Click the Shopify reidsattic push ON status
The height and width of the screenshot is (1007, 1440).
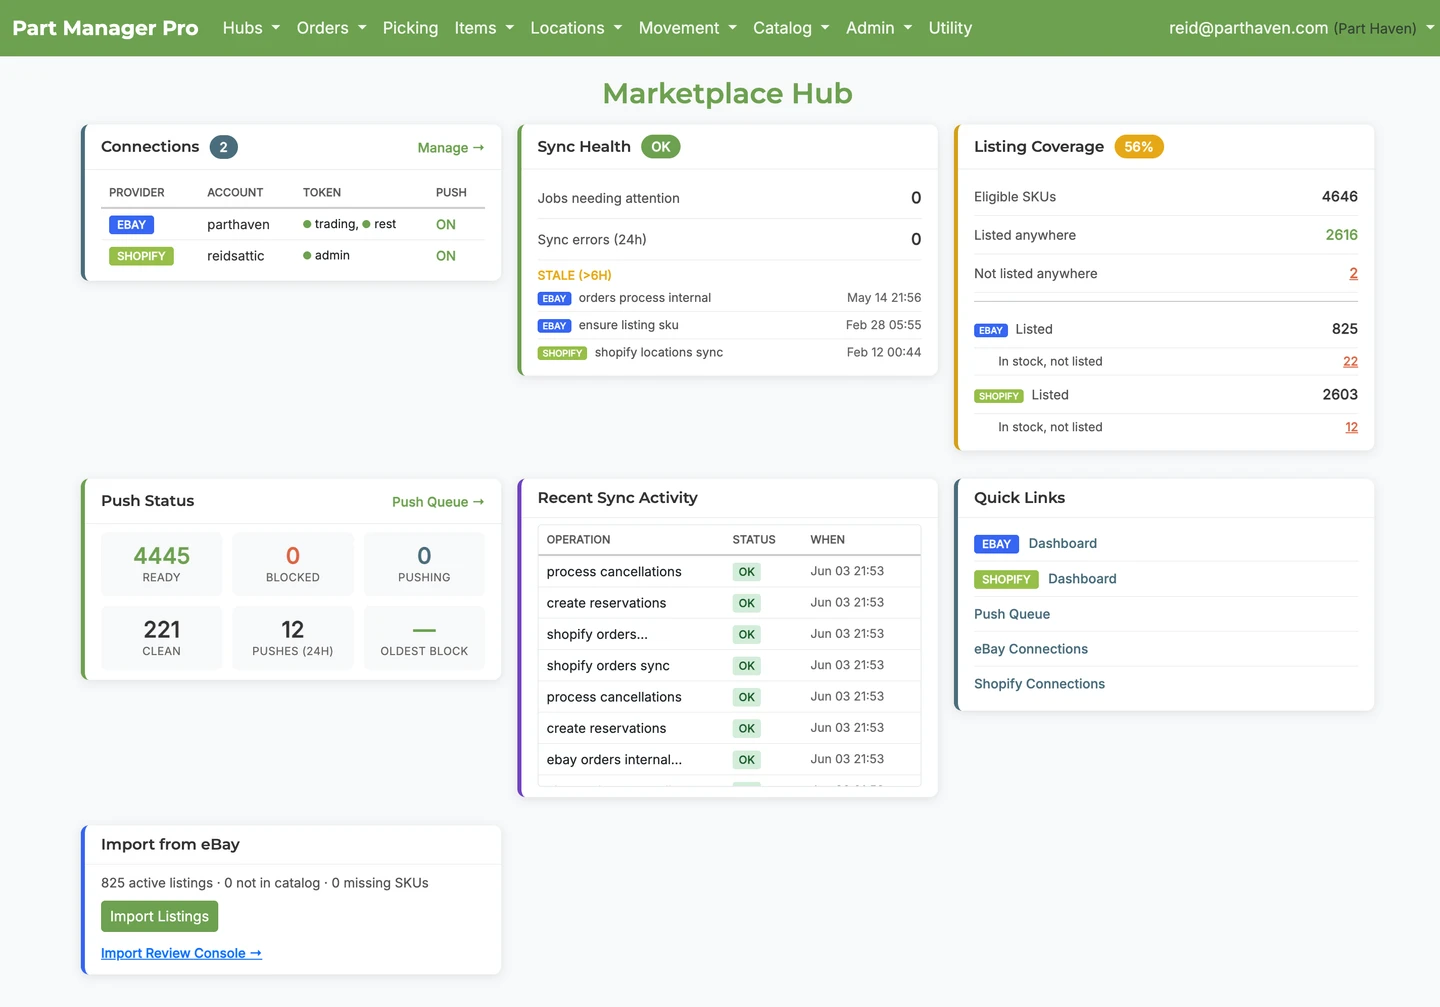coord(446,256)
